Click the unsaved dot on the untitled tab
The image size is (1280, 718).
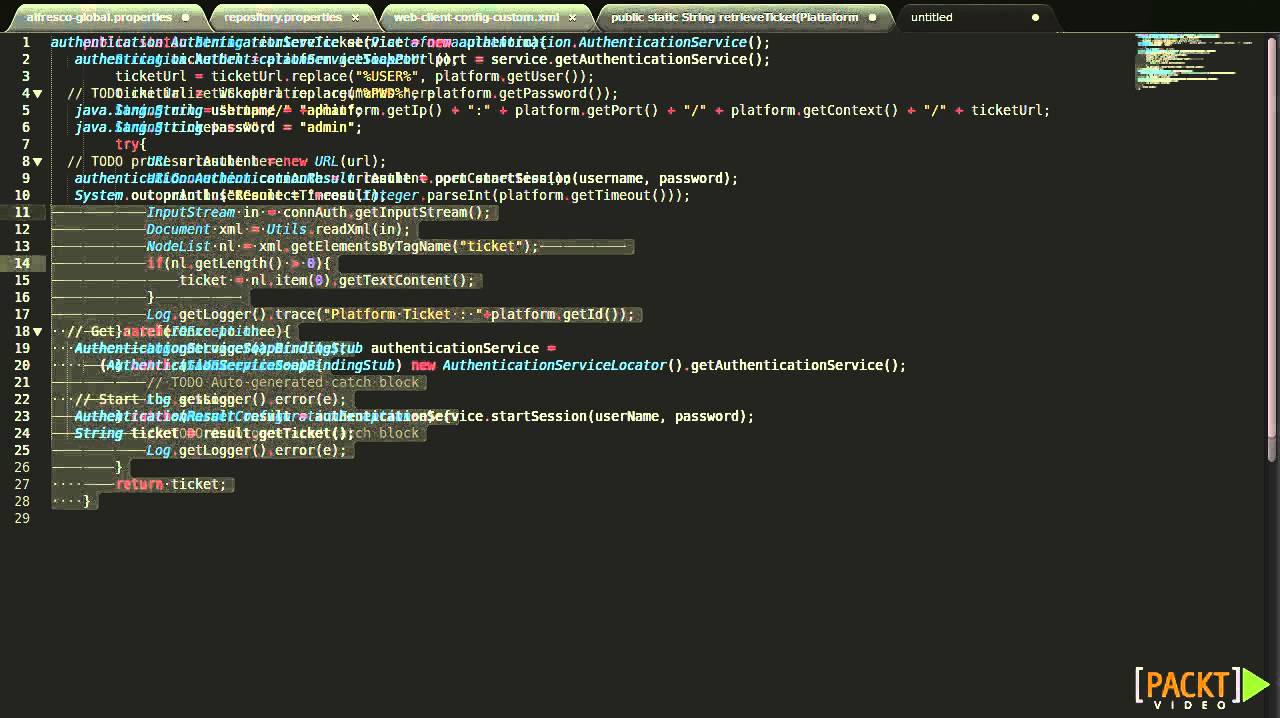tap(1035, 17)
